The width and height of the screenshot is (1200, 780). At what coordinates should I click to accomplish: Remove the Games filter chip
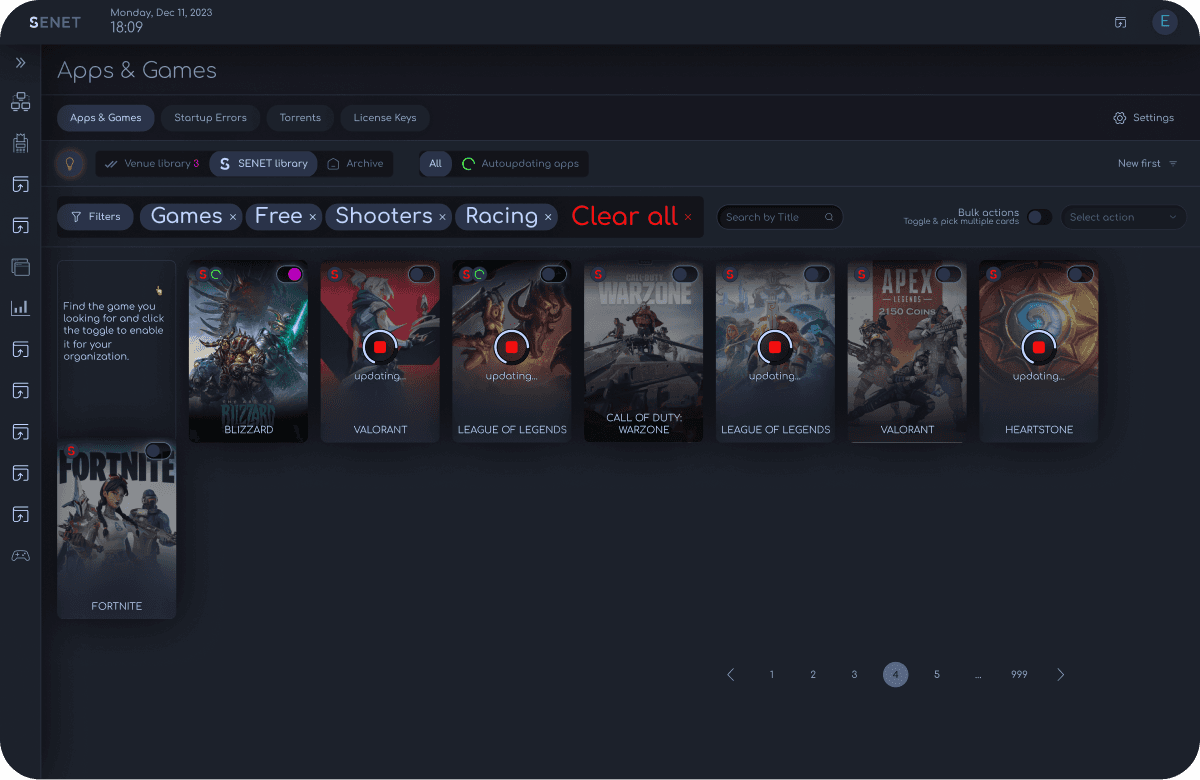[233, 217]
